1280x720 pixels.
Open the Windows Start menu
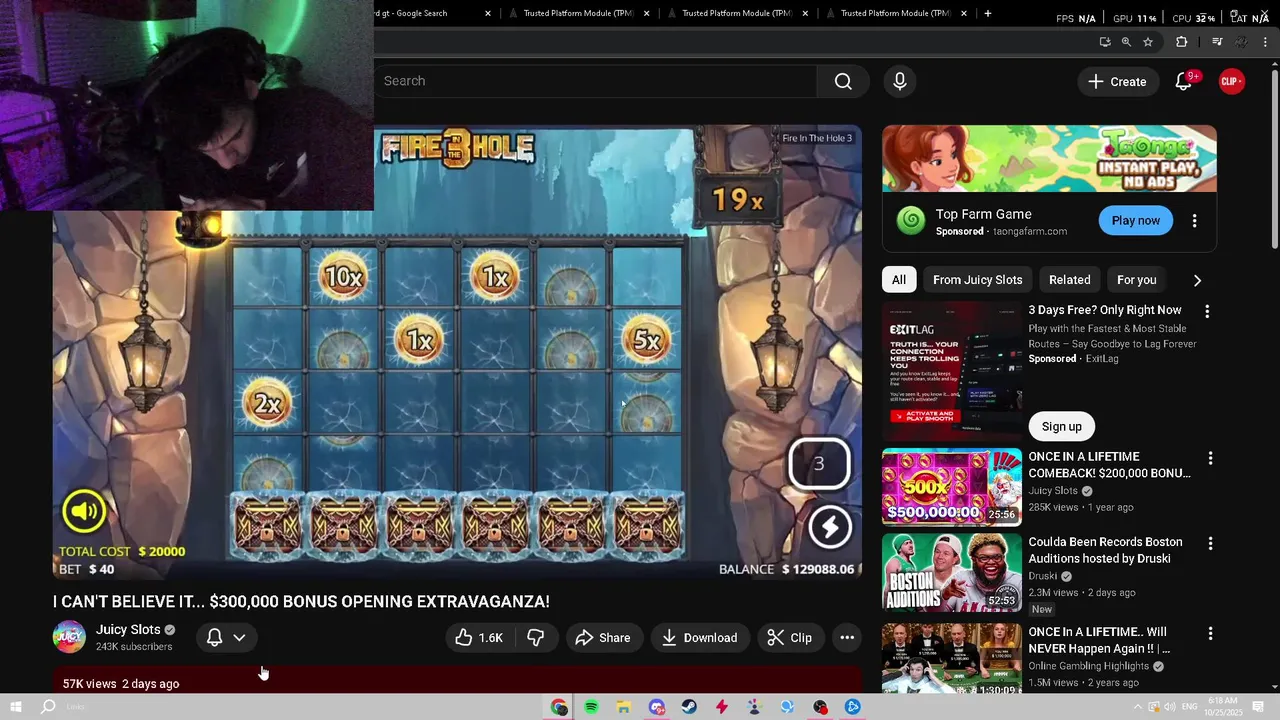pos(16,707)
